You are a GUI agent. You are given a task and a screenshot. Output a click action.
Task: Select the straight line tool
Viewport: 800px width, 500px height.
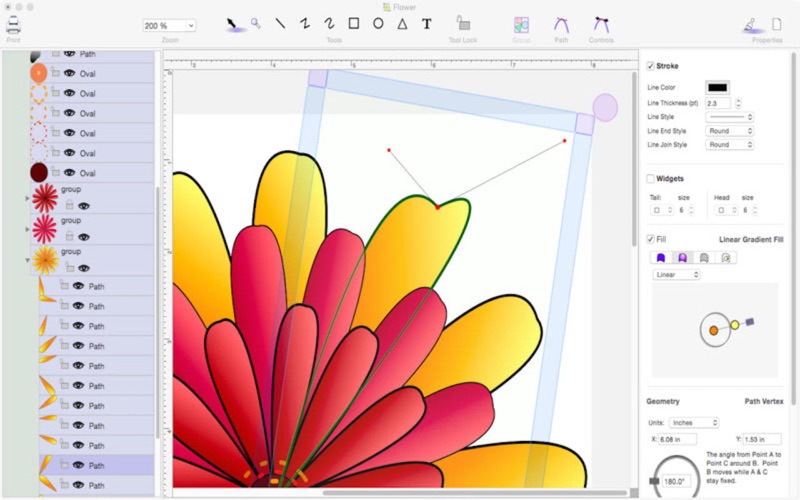280,23
